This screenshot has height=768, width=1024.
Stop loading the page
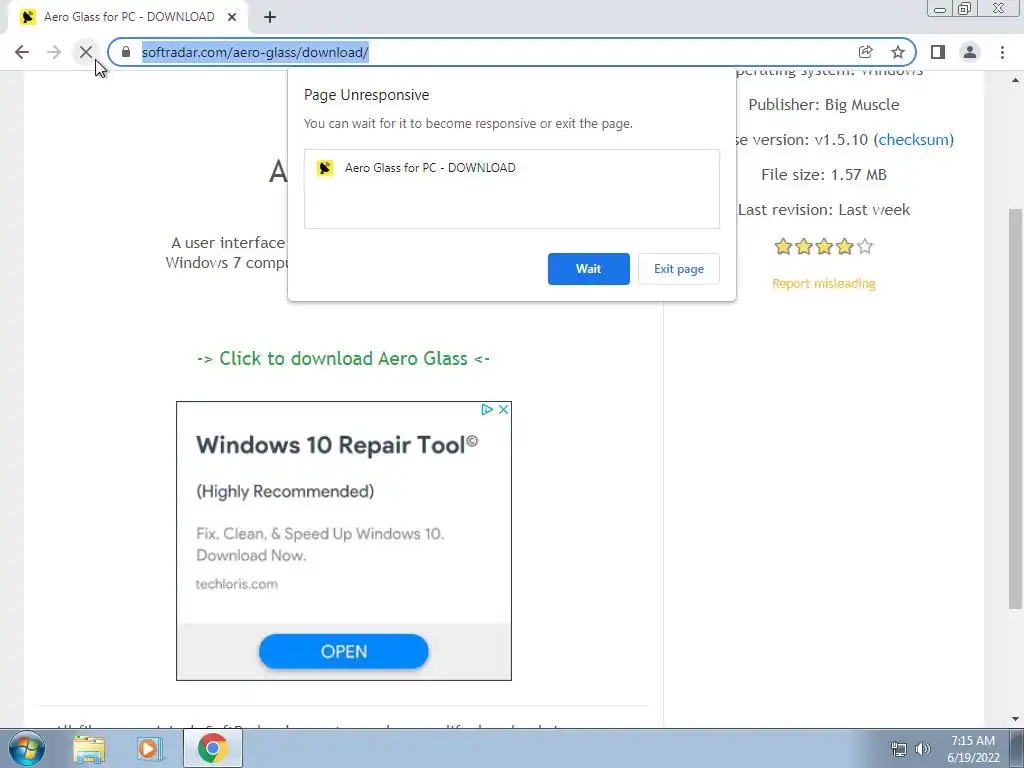click(86, 52)
